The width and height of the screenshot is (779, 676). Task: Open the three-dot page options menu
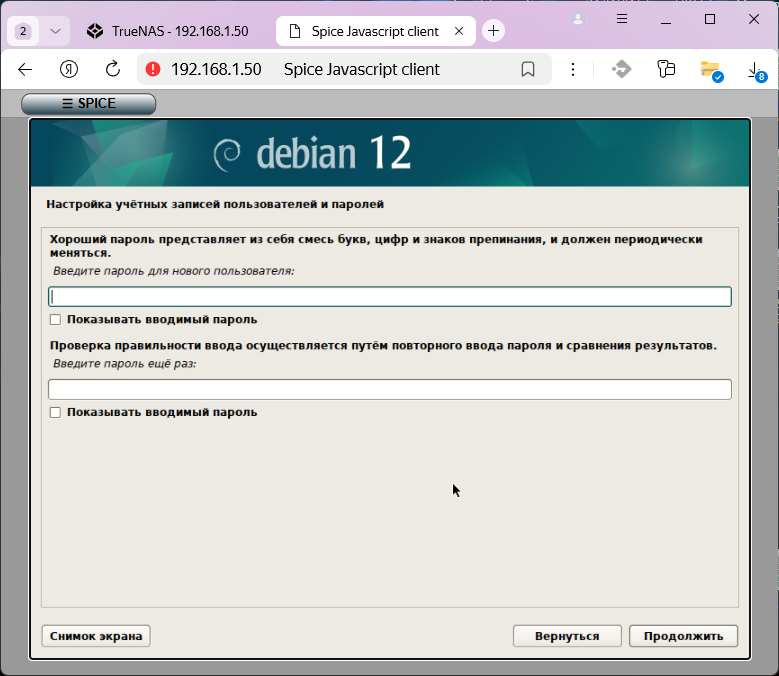[573, 69]
